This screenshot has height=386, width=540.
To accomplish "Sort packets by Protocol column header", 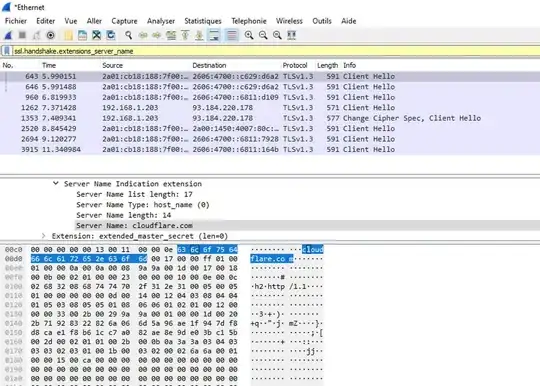I will 295,65.
